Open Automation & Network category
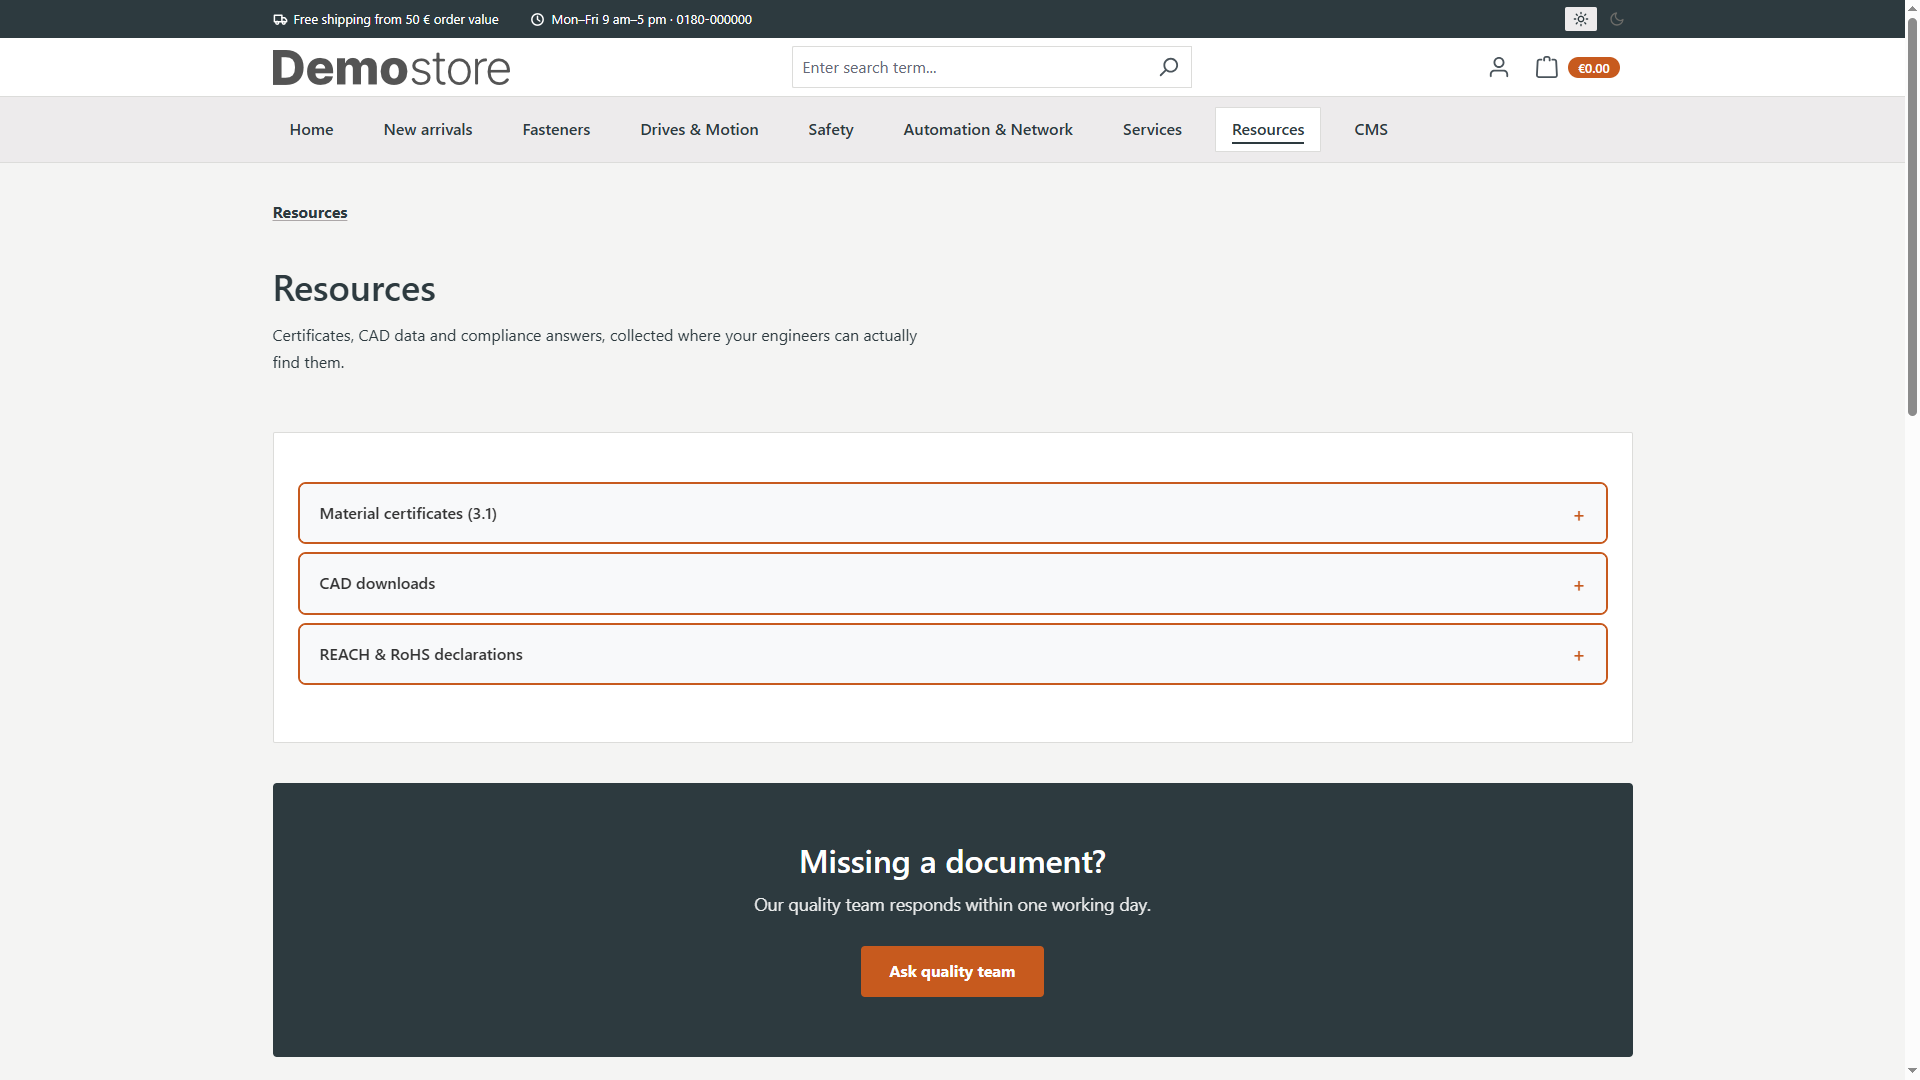 (x=988, y=129)
